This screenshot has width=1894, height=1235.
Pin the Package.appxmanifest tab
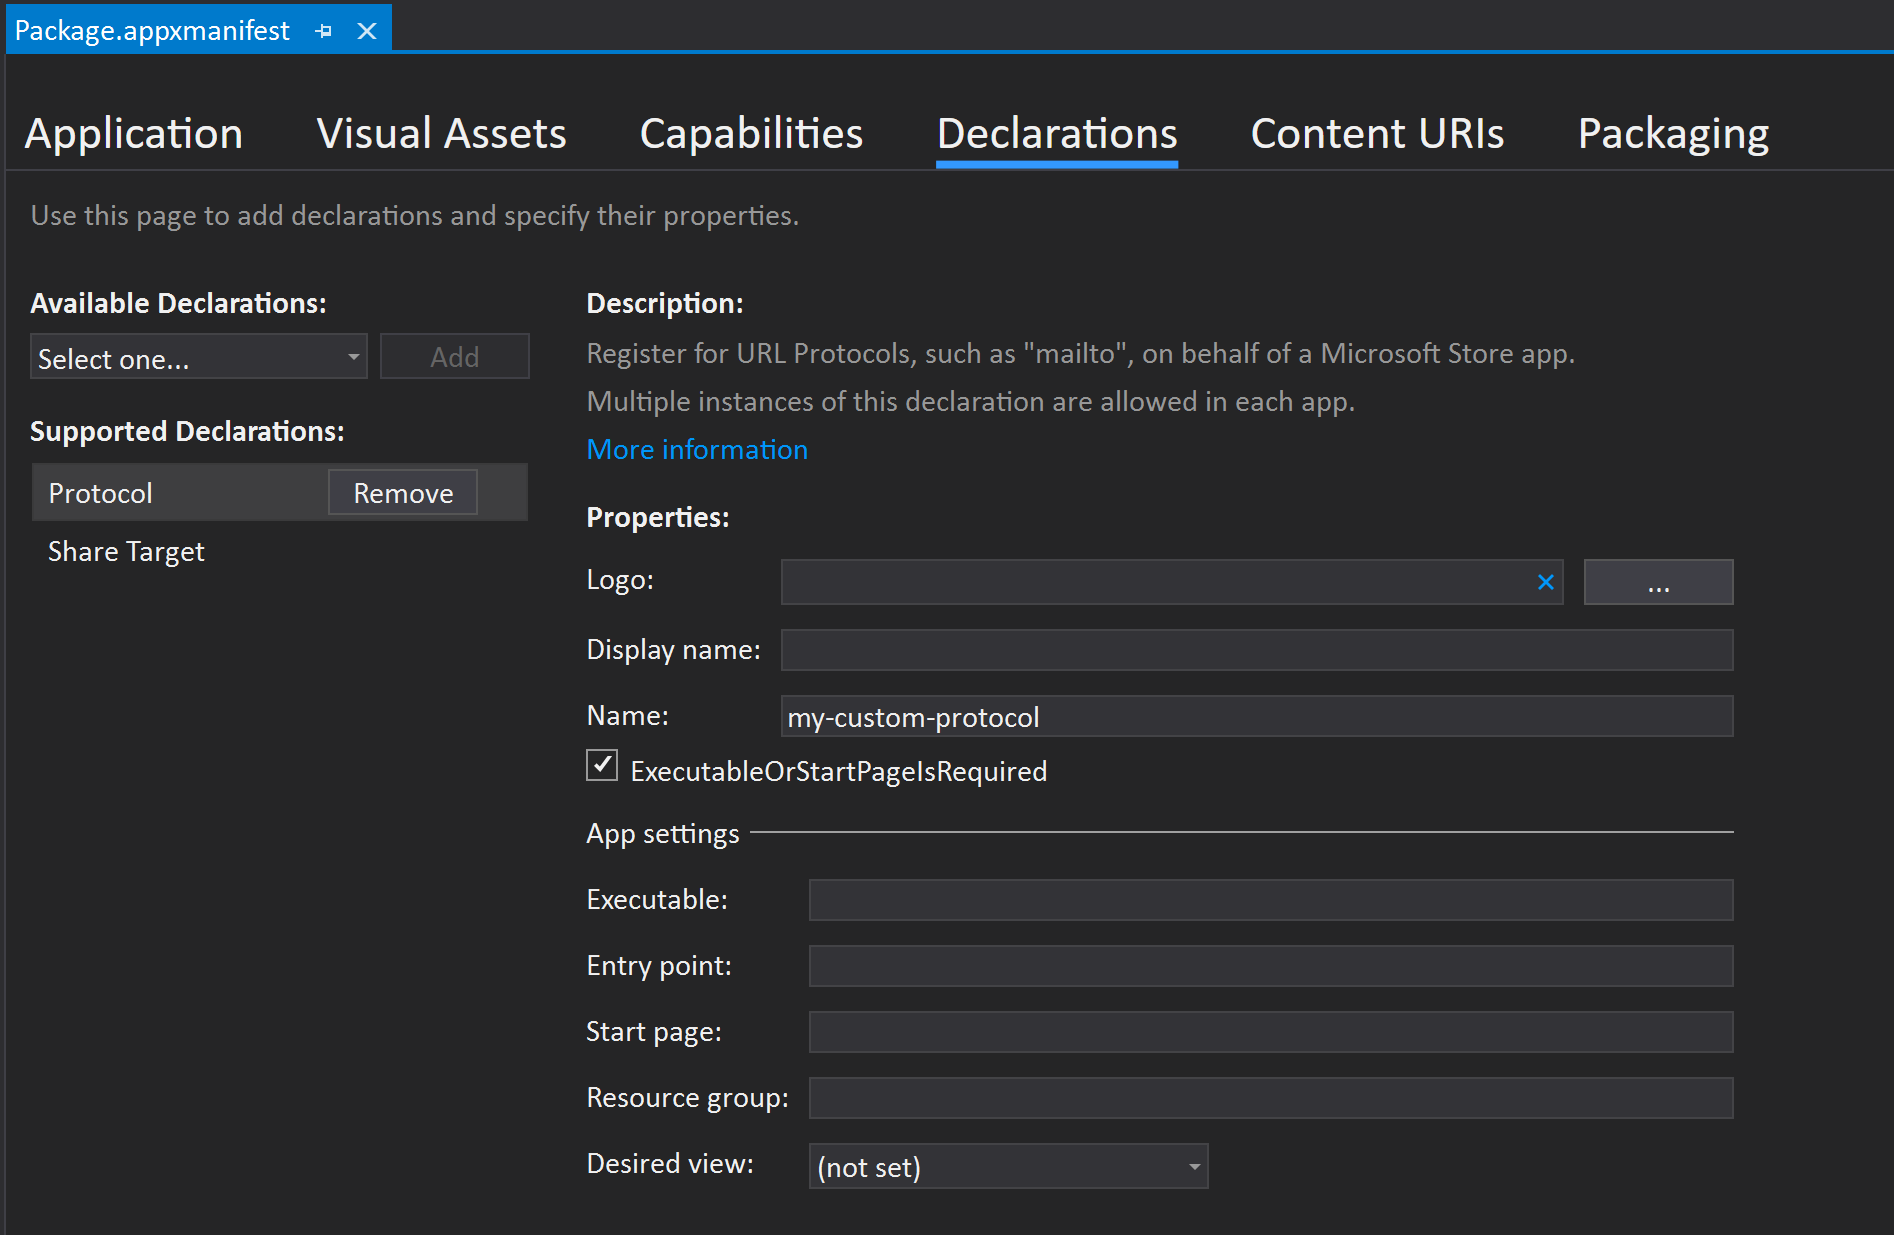click(x=323, y=31)
